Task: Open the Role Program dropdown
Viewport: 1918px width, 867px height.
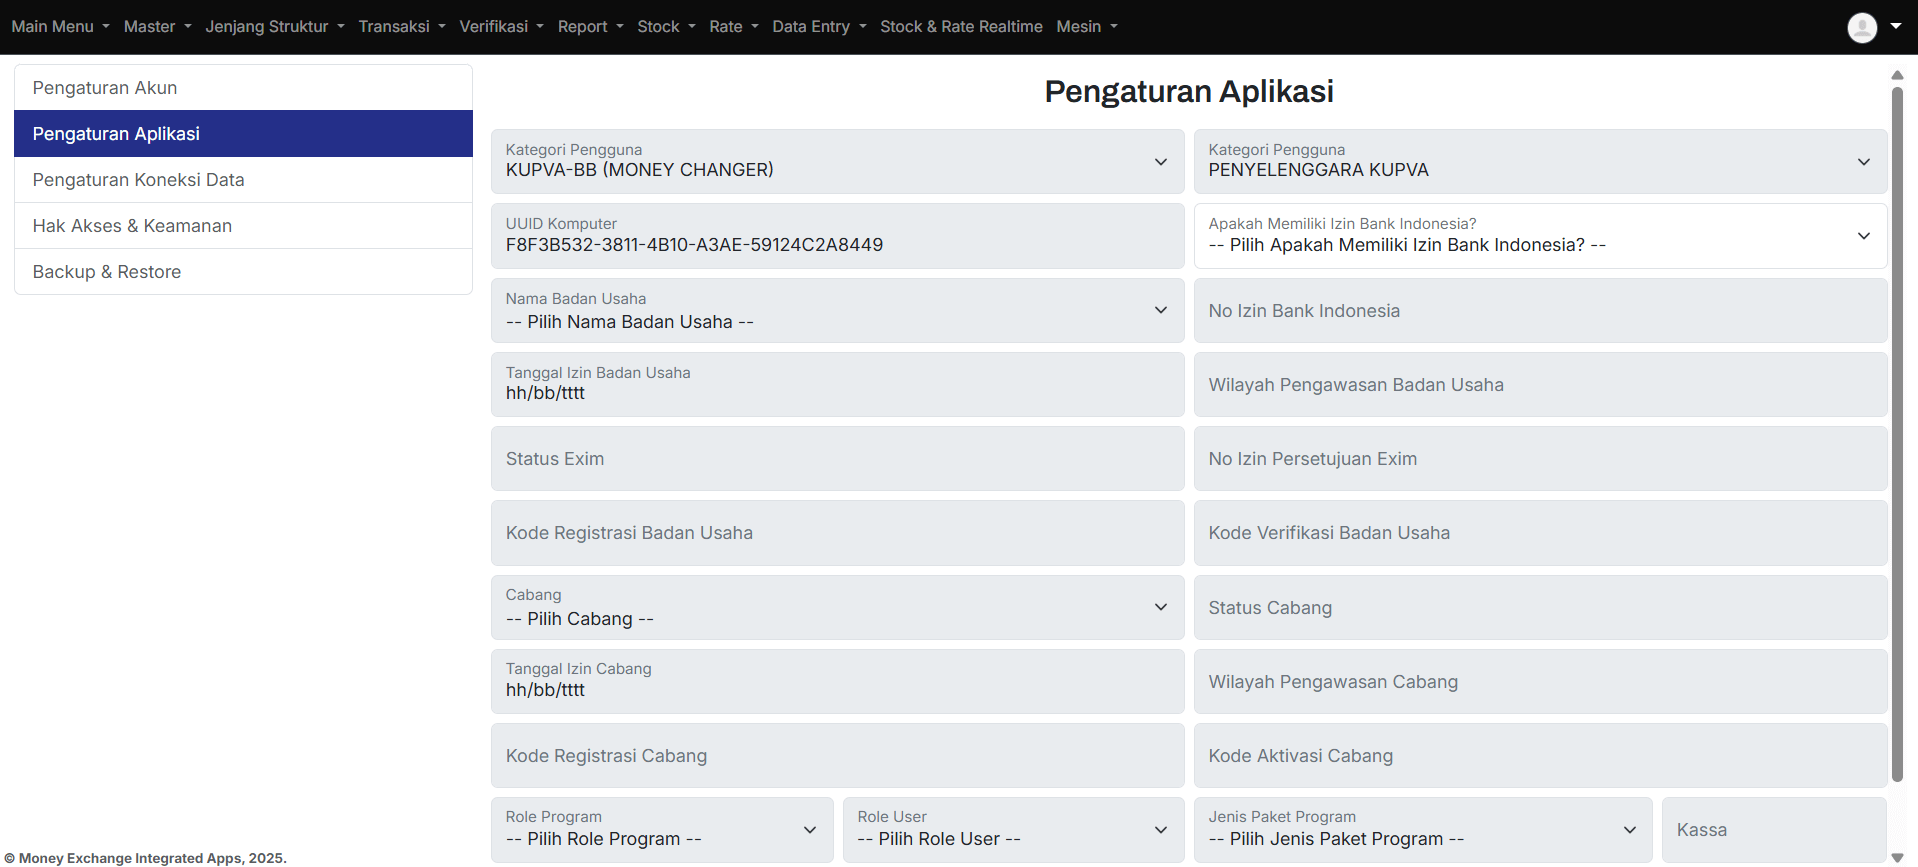Action: coord(661,830)
